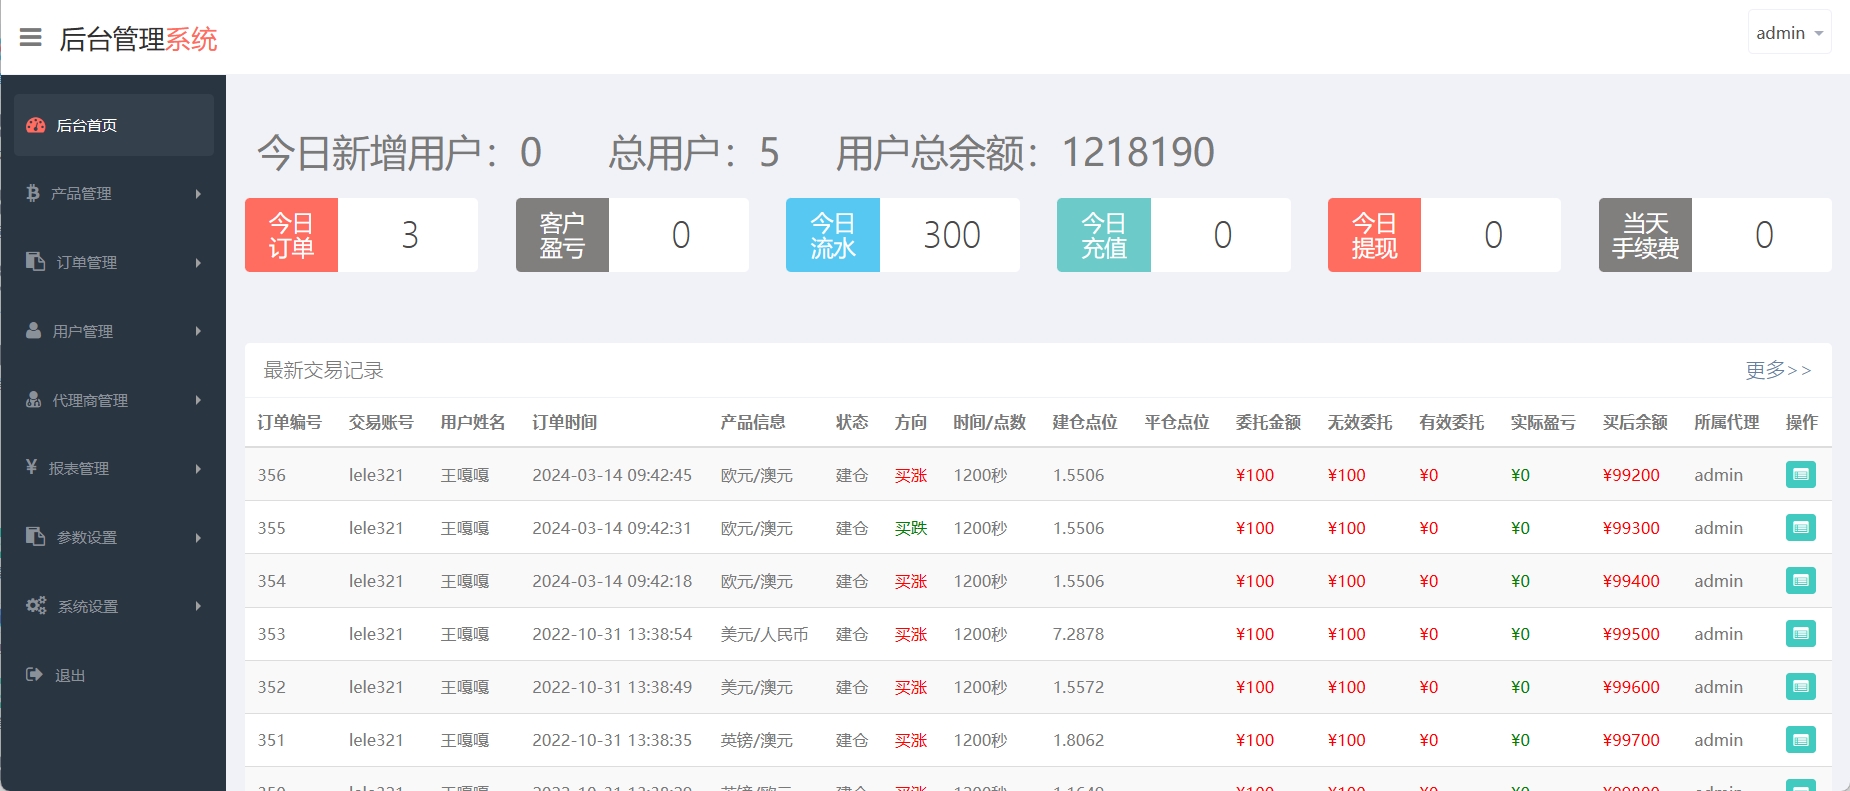The width and height of the screenshot is (1850, 791).
Task: Click the red 今日订单 tile
Action: (291, 235)
